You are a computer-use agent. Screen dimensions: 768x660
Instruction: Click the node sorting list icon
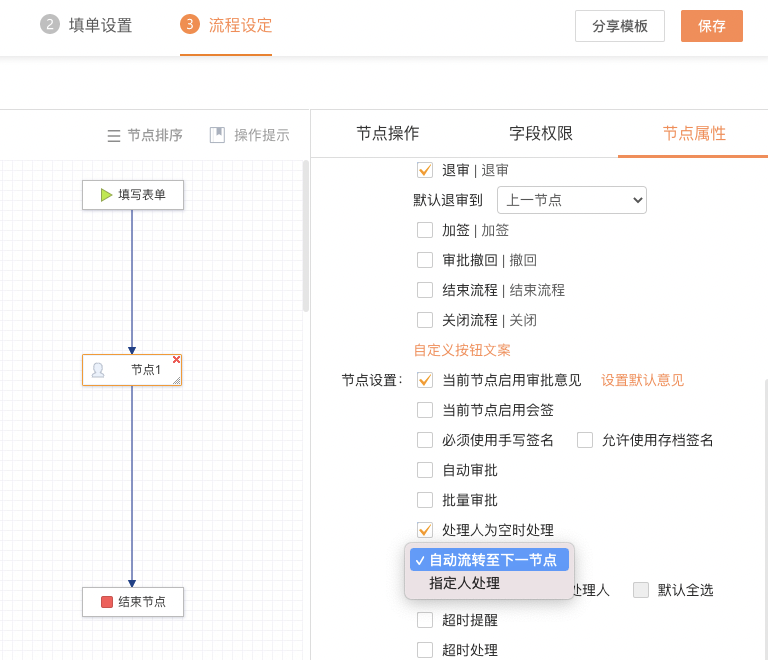pyautogui.click(x=114, y=135)
